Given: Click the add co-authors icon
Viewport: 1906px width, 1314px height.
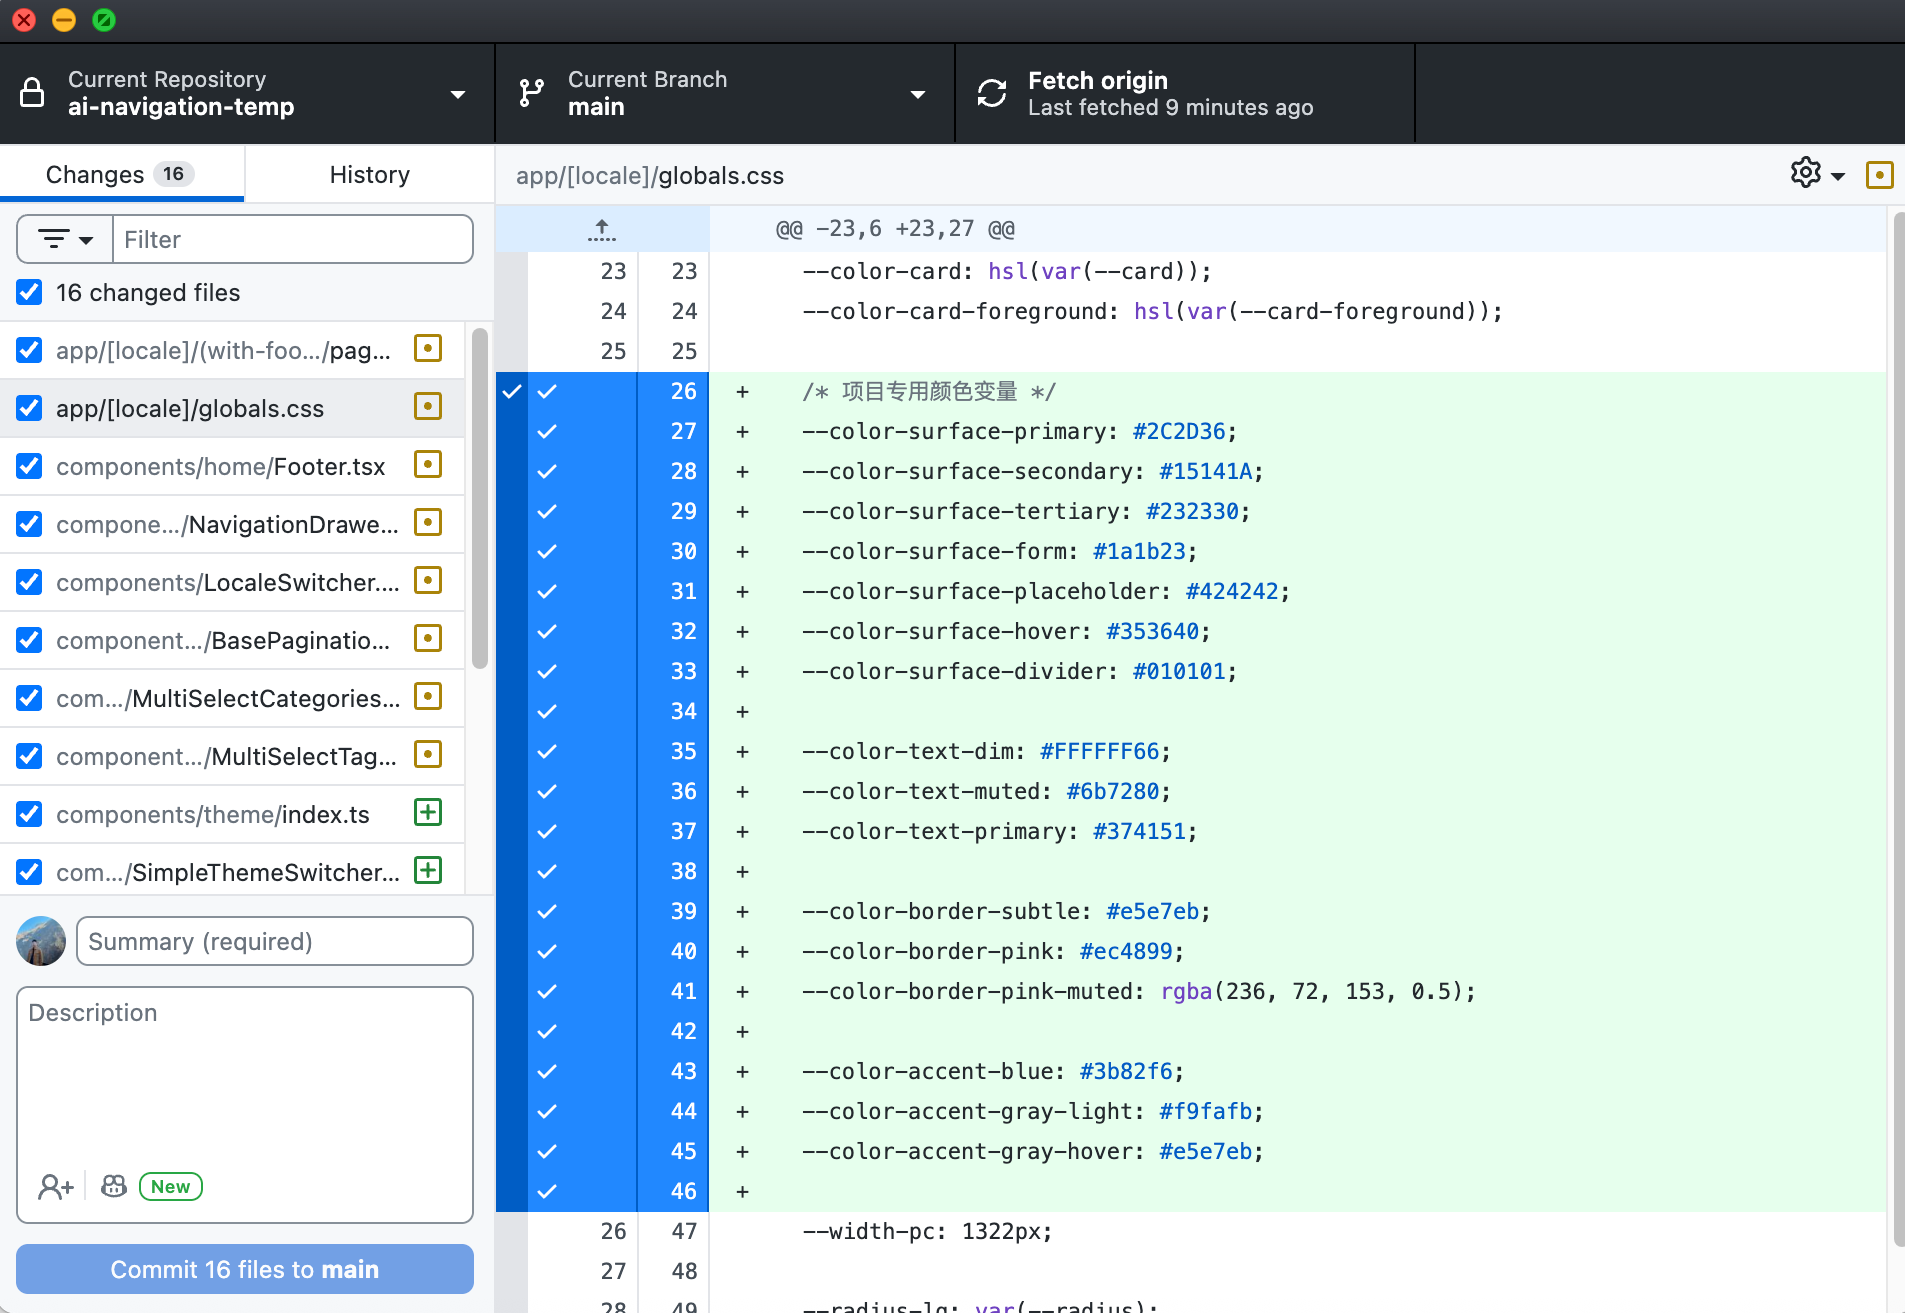Looking at the screenshot, I should (56, 1186).
